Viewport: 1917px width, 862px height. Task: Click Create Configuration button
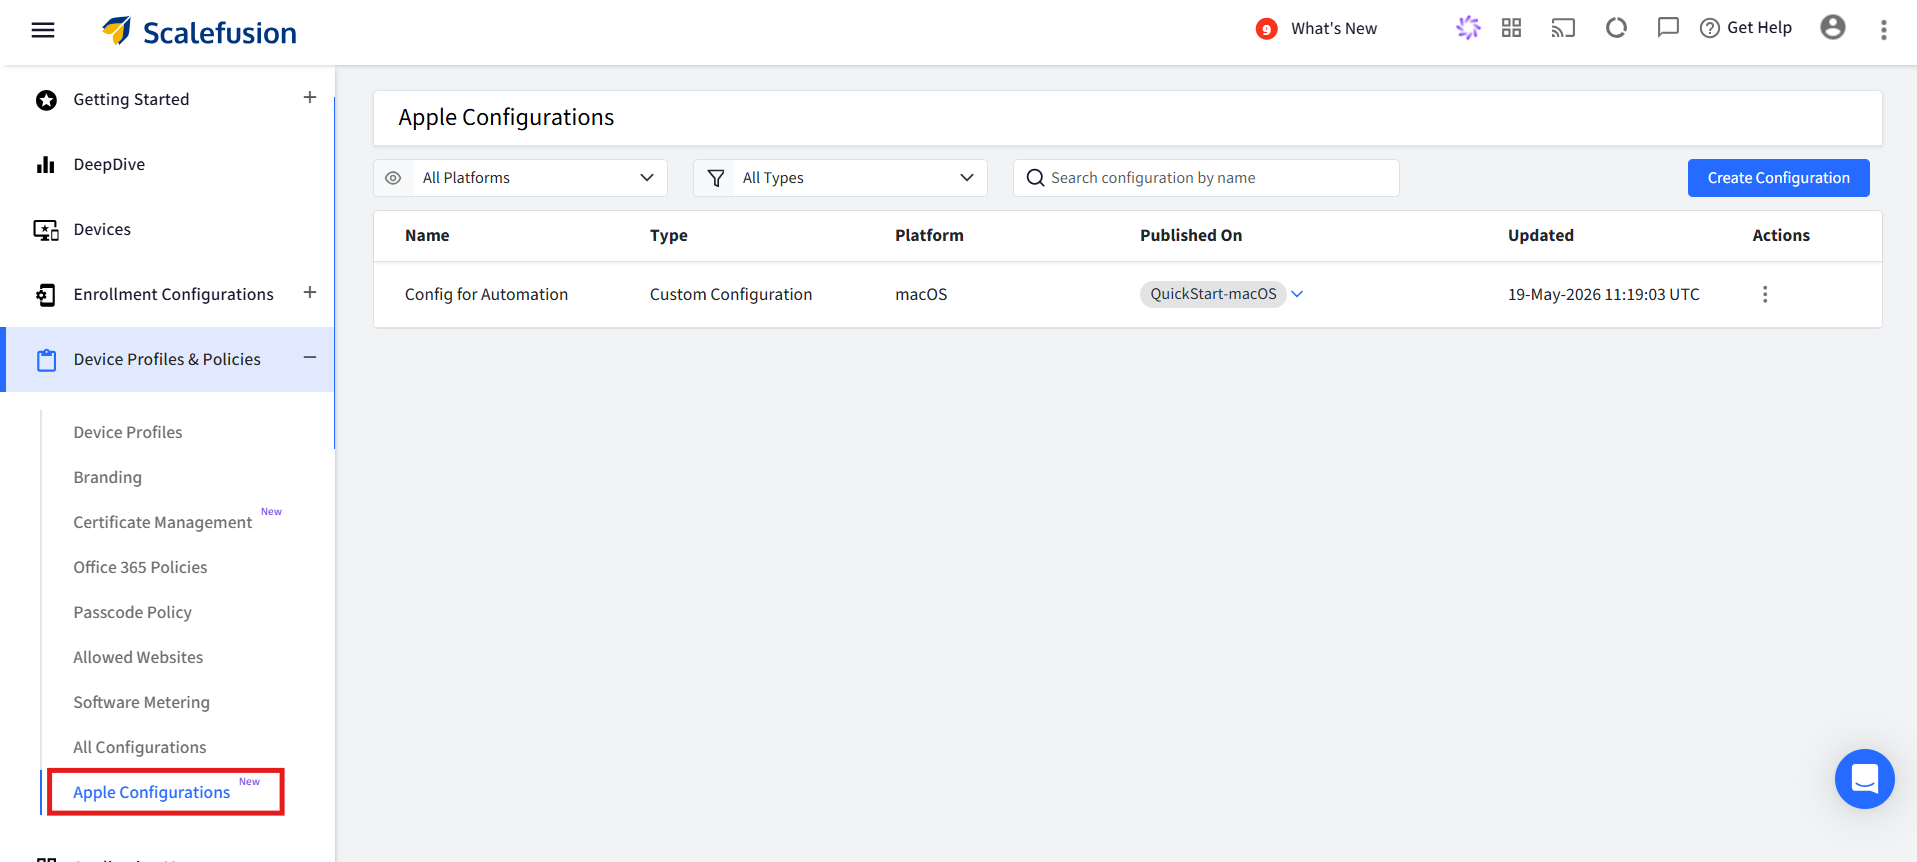pyautogui.click(x=1778, y=178)
